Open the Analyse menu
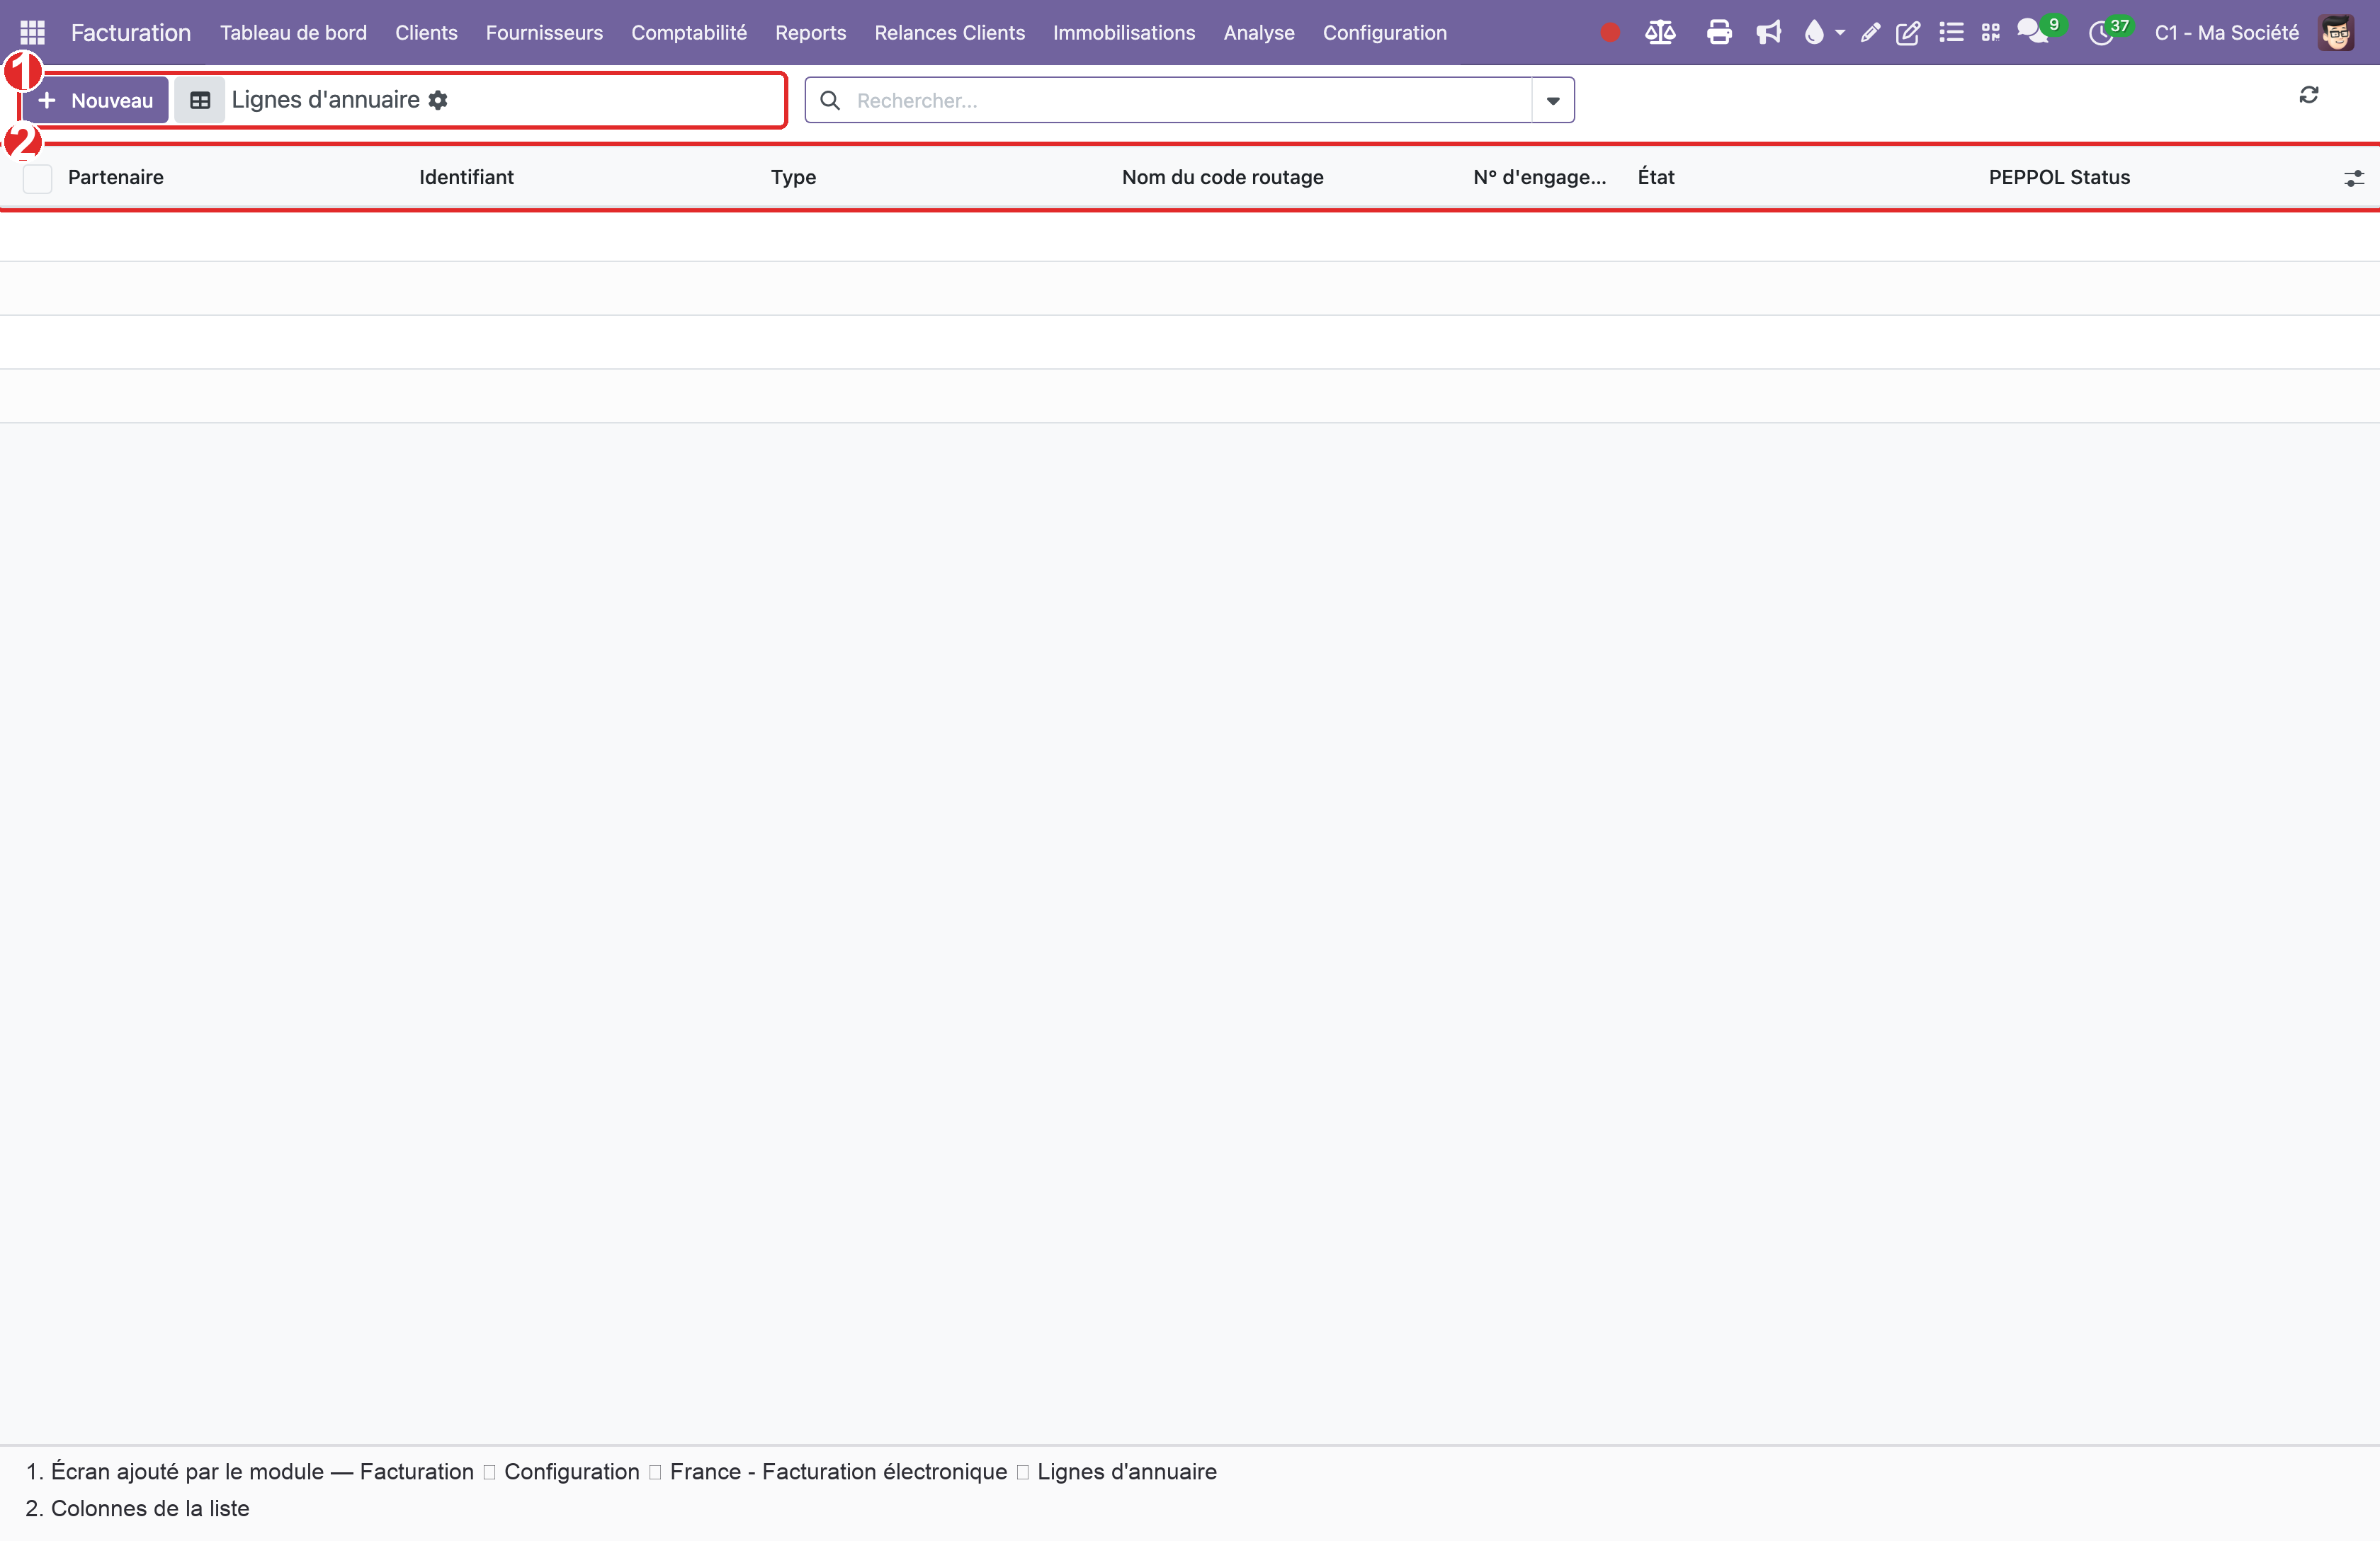The image size is (2380, 1541). [1259, 33]
